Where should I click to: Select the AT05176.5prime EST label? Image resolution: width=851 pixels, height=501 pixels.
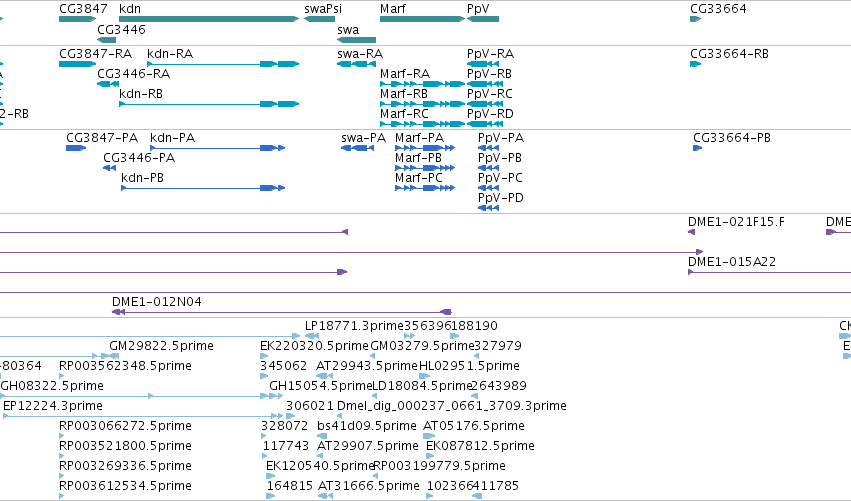474,426
